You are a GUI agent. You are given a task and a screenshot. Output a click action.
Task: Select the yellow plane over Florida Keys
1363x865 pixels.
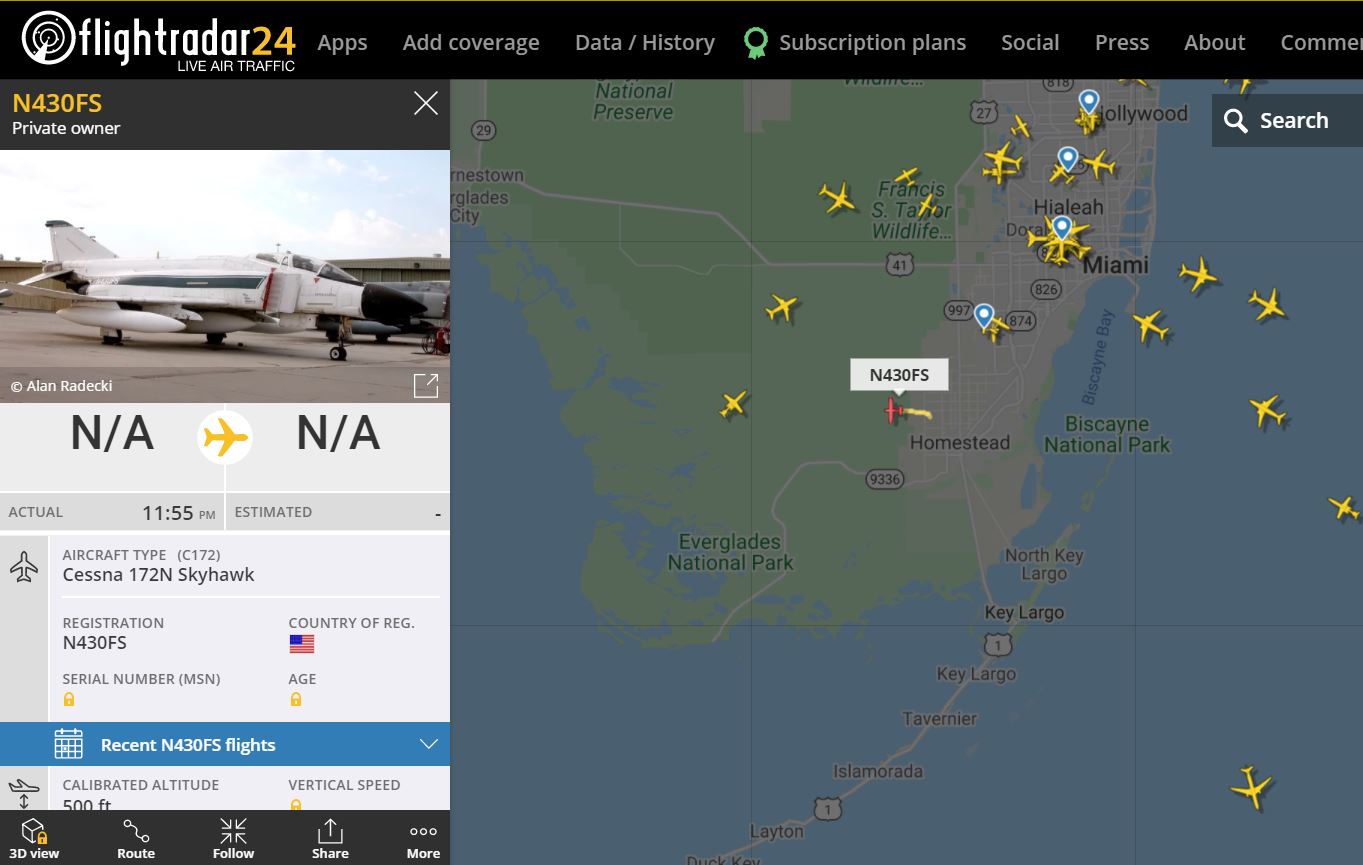[1250, 787]
